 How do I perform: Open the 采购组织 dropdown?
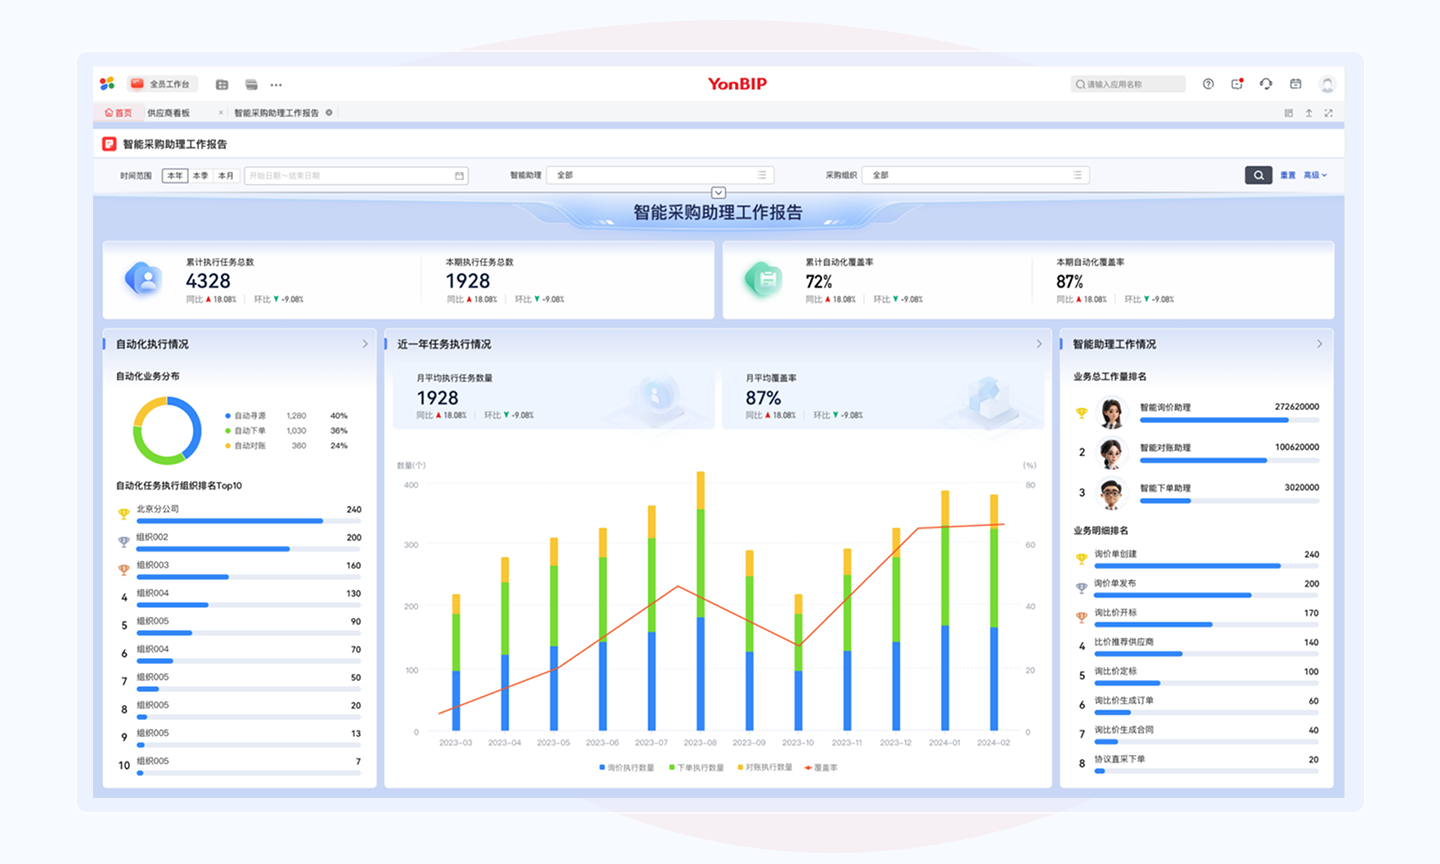975,175
